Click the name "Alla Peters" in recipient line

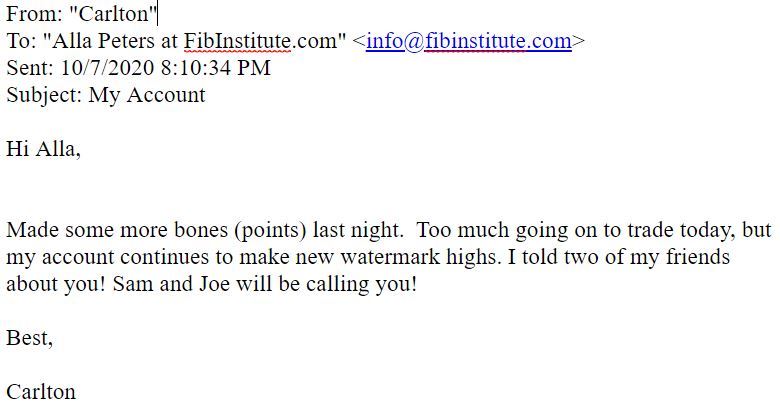103,41
